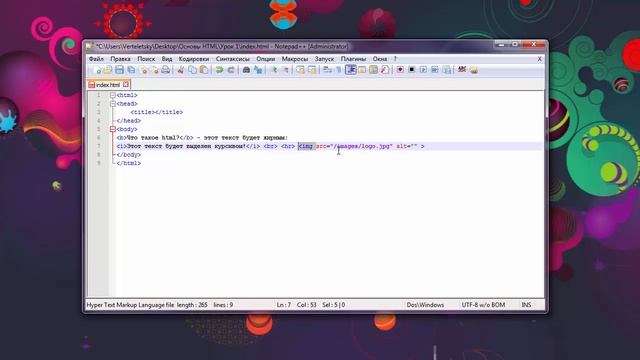This screenshot has width=640, height=360.
Task: Save the file with the floppy icon
Action: point(119,70)
